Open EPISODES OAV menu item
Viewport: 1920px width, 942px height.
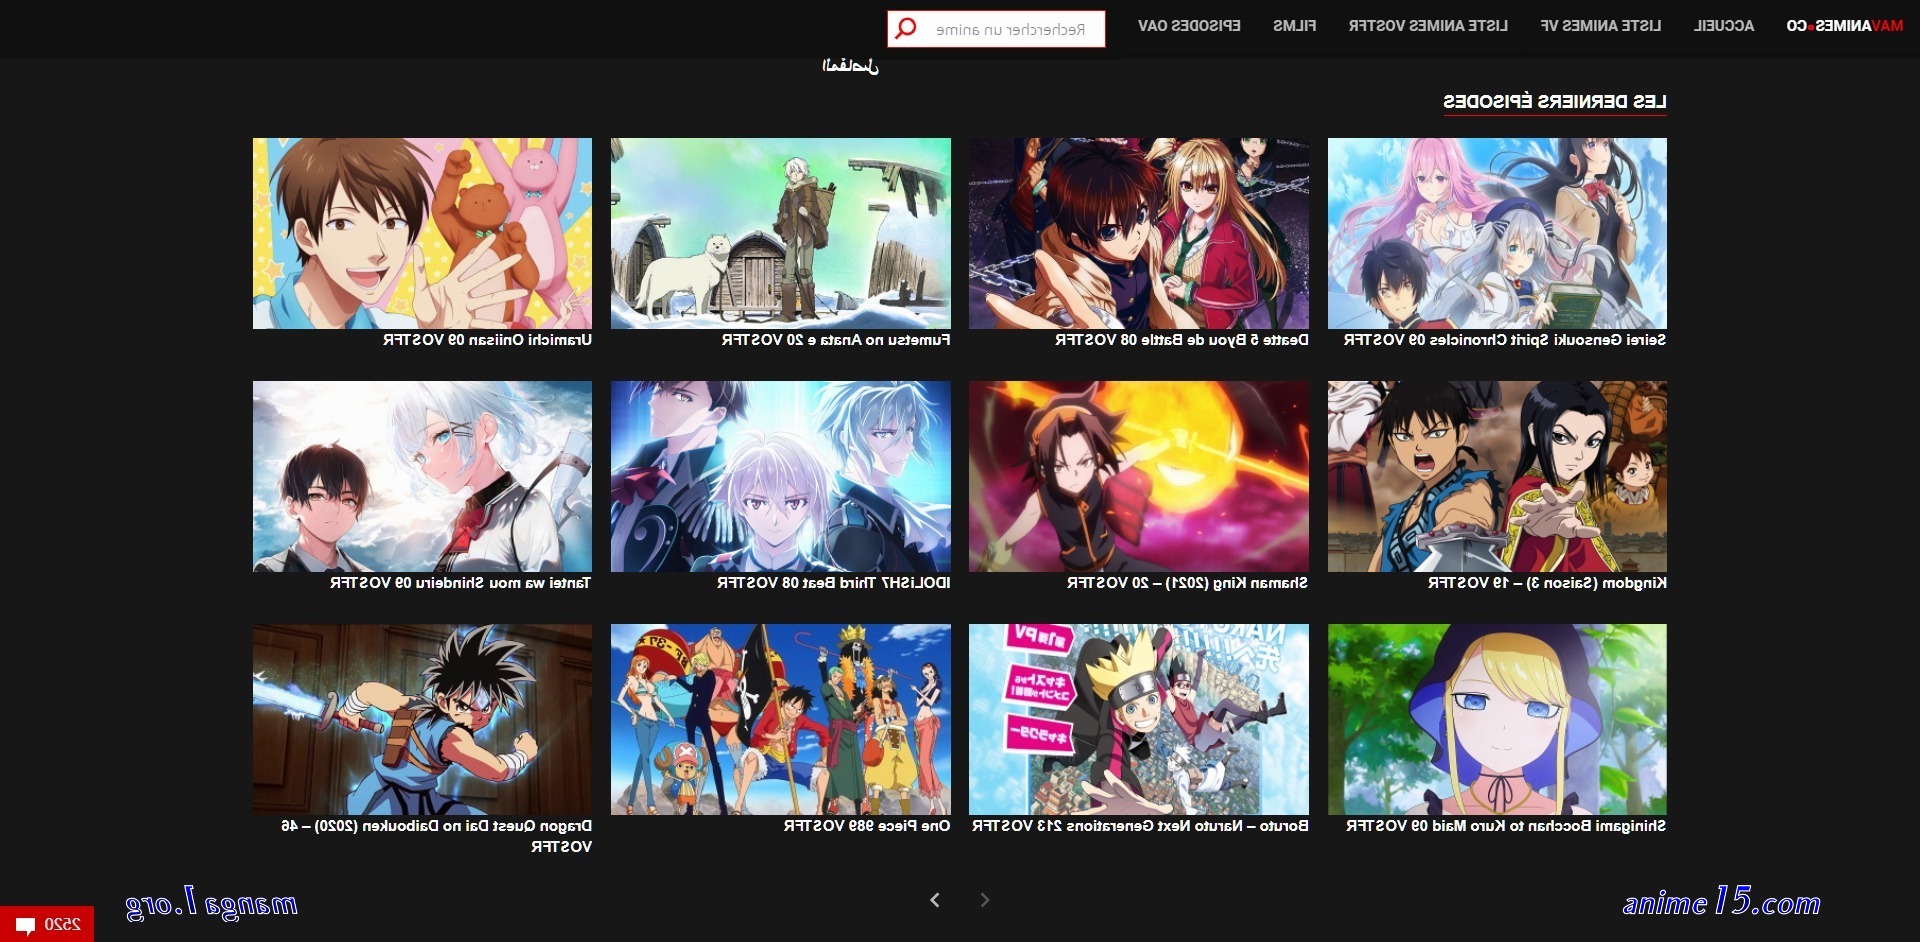(x=1189, y=26)
